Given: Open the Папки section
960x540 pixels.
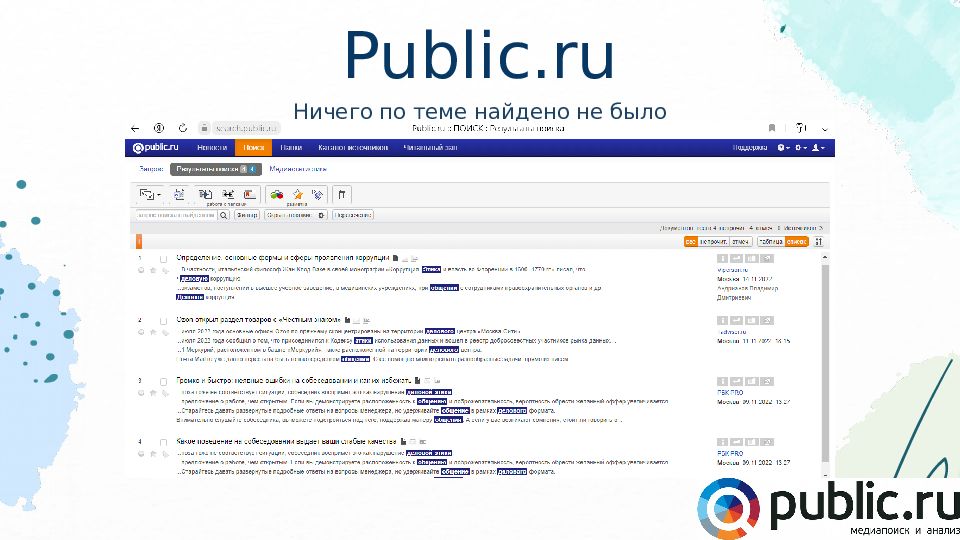Looking at the screenshot, I should tap(291, 148).
